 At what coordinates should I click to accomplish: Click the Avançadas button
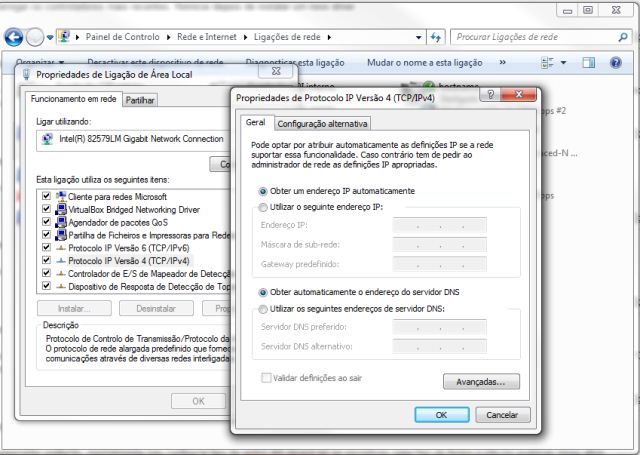coord(480,381)
